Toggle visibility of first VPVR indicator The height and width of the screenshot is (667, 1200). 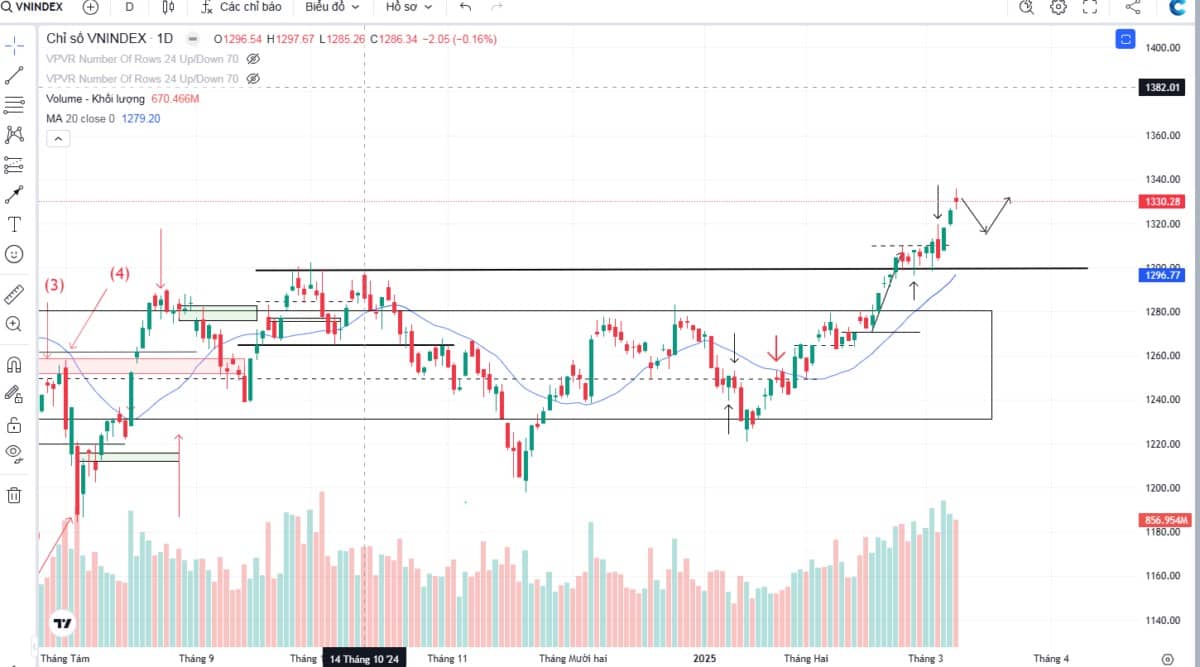pyautogui.click(x=253, y=59)
